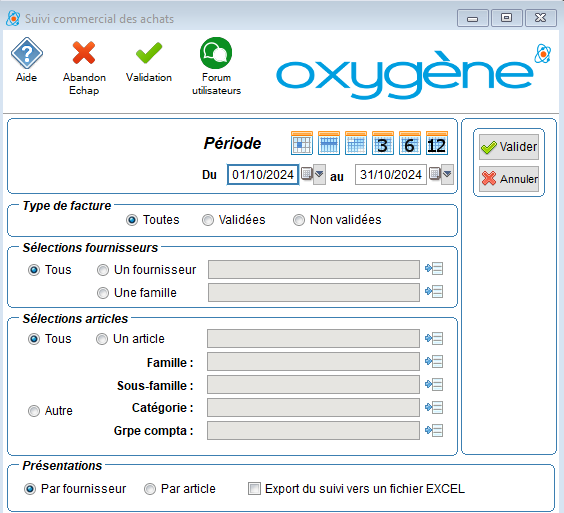The height and width of the screenshot is (513, 564).
Task: Enable Export du suivi vers un fichier EXCEL
Action: (x=254, y=489)
